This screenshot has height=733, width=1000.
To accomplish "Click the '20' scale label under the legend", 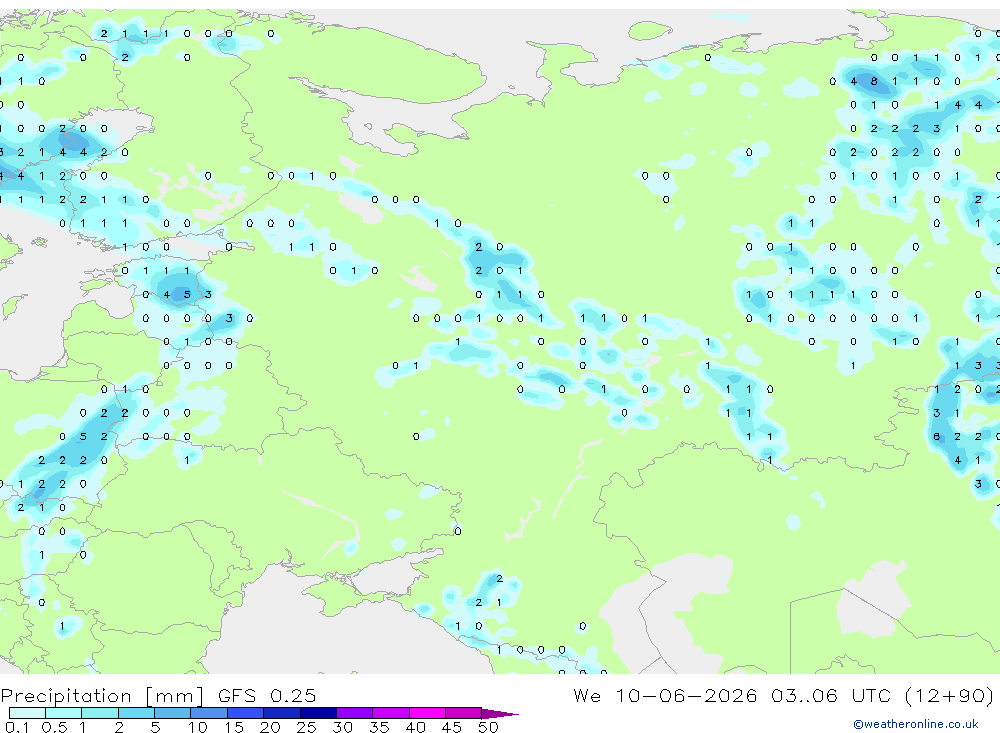I will pos(270,727).
